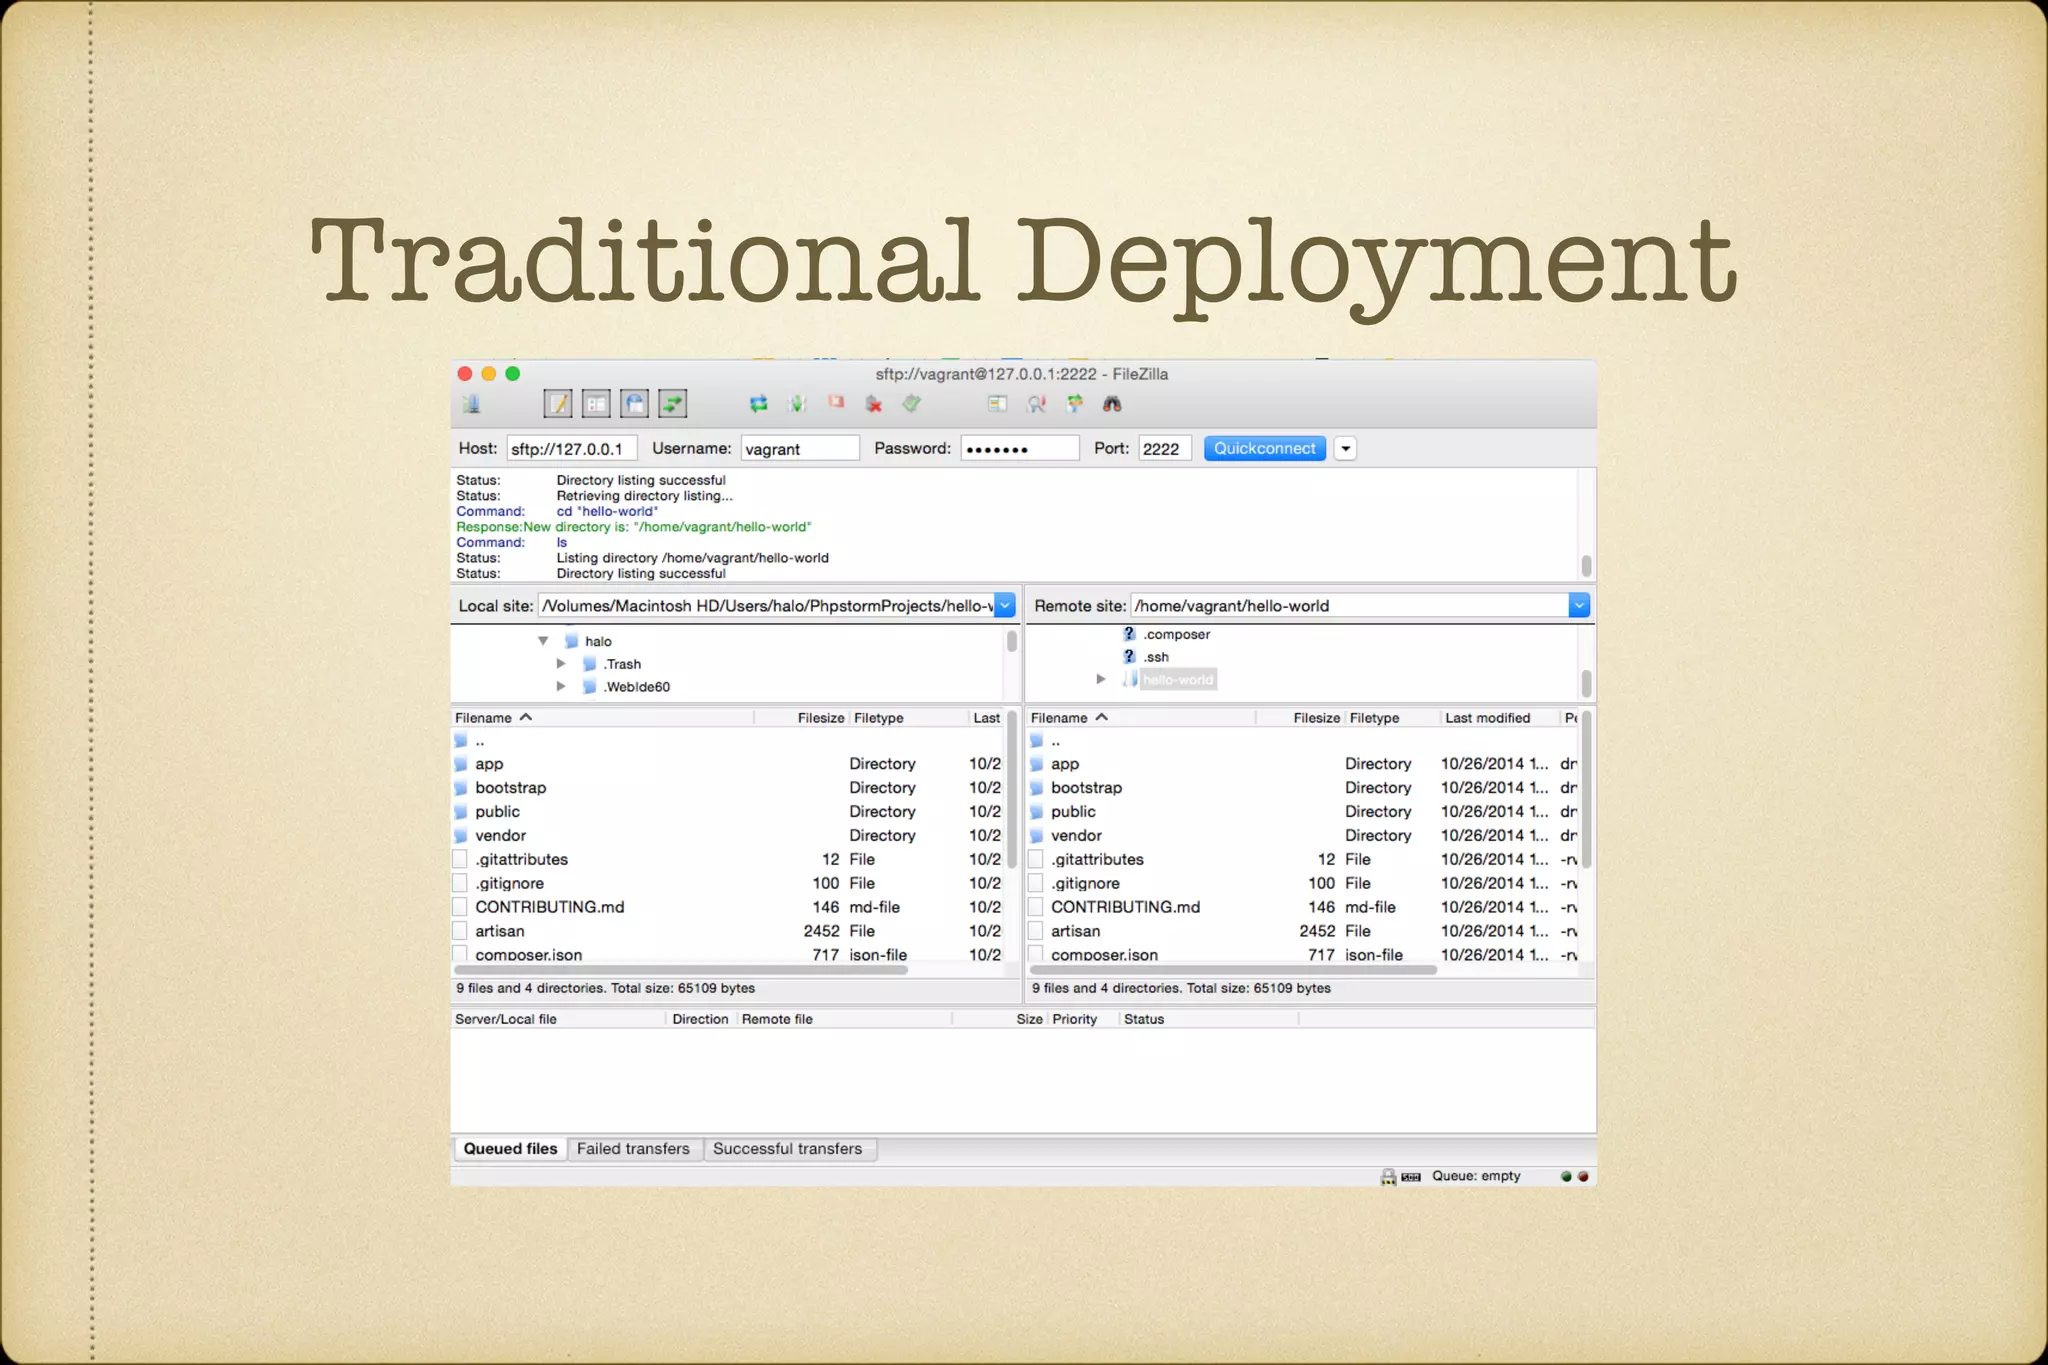Click the remote artisan file icon

point(1036,931)
